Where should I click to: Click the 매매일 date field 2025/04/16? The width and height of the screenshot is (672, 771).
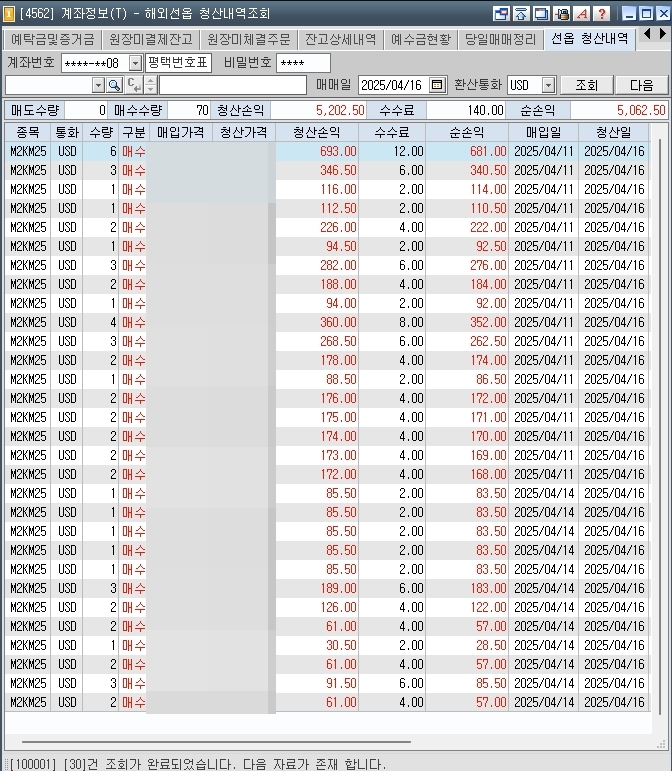[x=393, y=85]
